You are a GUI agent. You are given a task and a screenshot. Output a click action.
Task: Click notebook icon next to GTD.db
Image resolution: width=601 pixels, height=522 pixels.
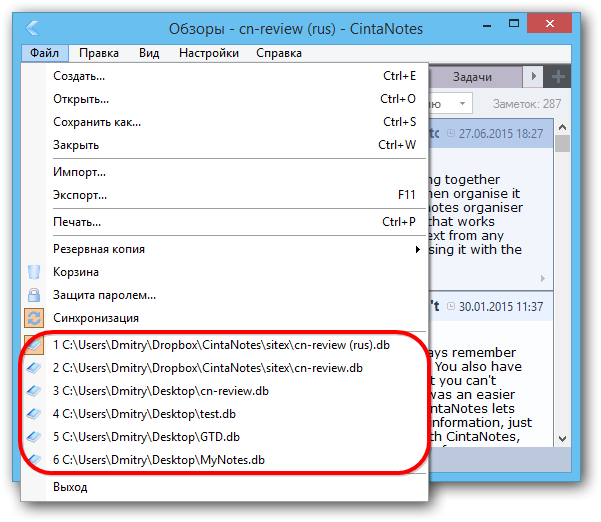34,437
